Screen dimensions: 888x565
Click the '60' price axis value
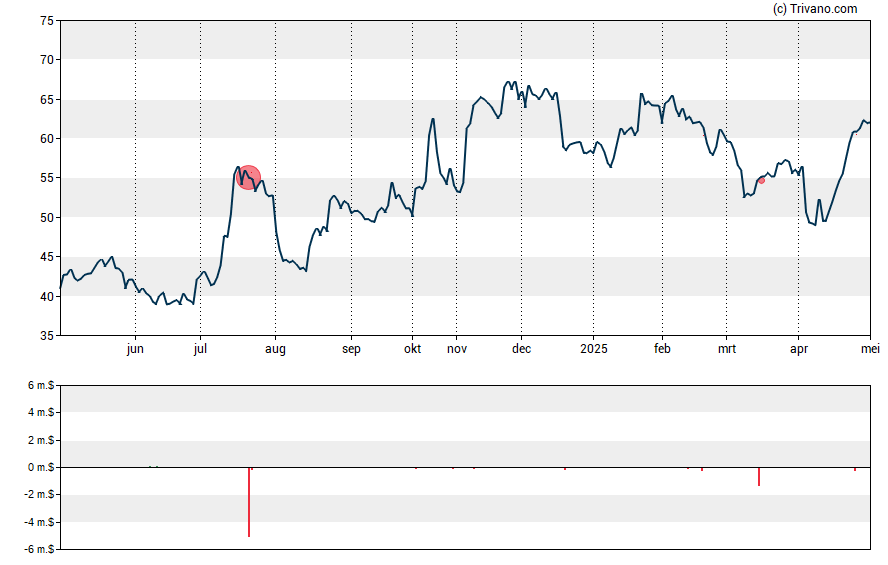coord(47,139)
